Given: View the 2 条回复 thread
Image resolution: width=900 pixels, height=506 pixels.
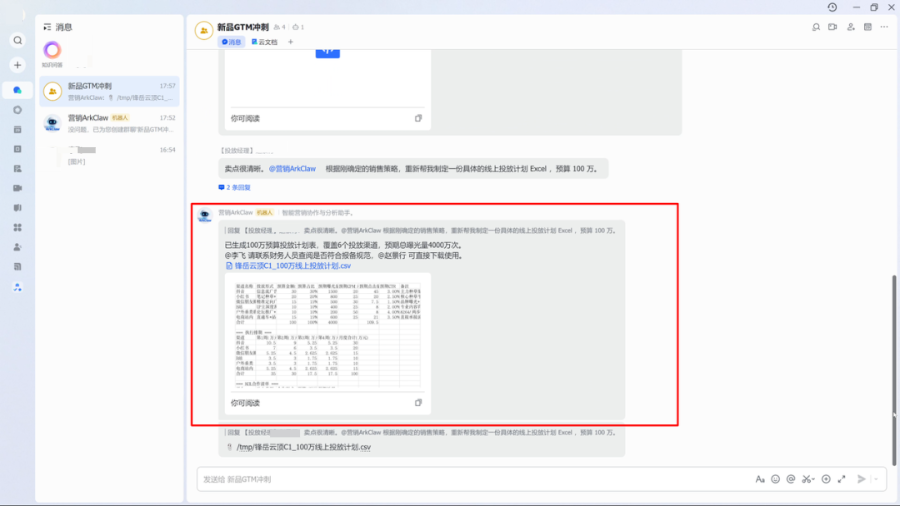Looking at the screenshot, I should point(234,188).
